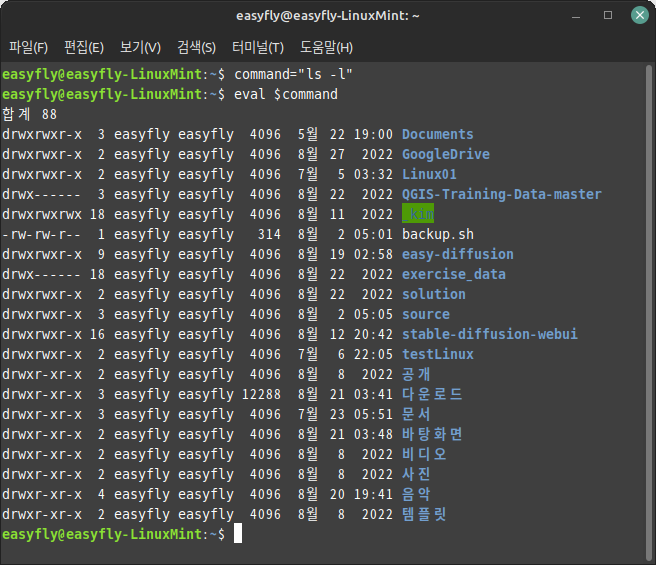Click the QGIS-Training-Data-master directory name
Screen dimensions: 656x565
pos(502,194)
